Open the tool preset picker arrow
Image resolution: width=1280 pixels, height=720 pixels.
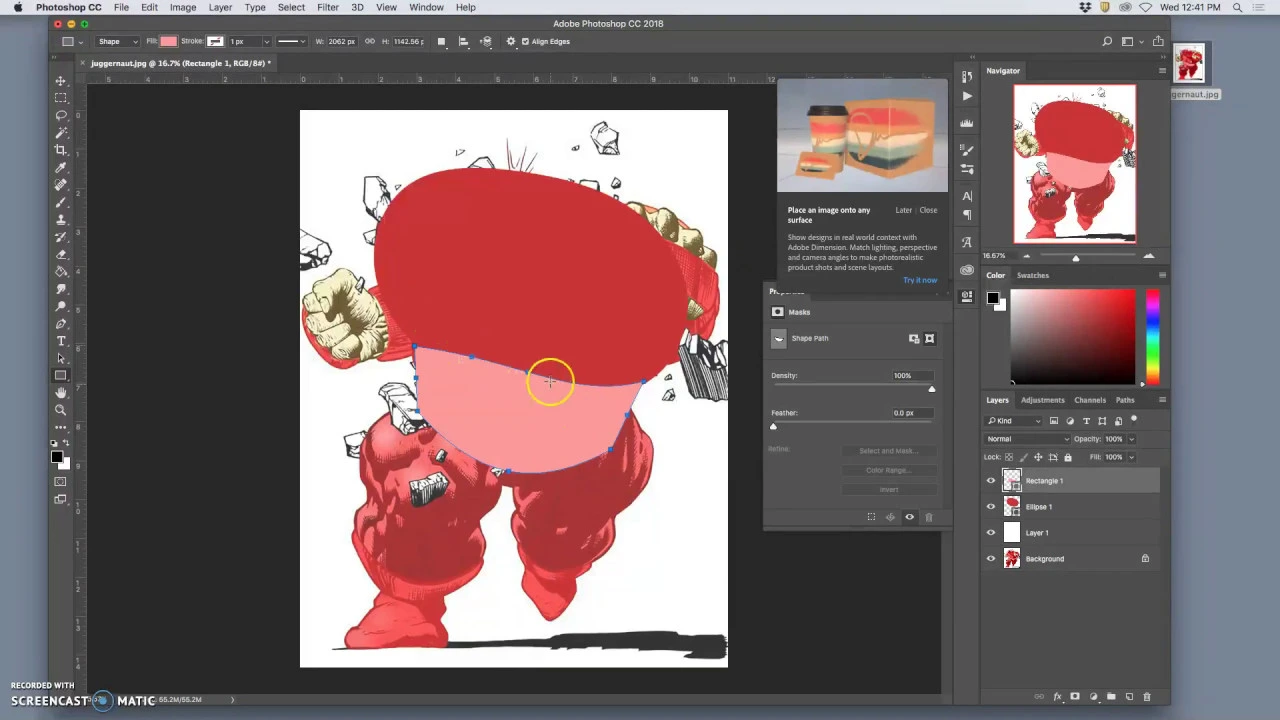click(x=82, y=41)
